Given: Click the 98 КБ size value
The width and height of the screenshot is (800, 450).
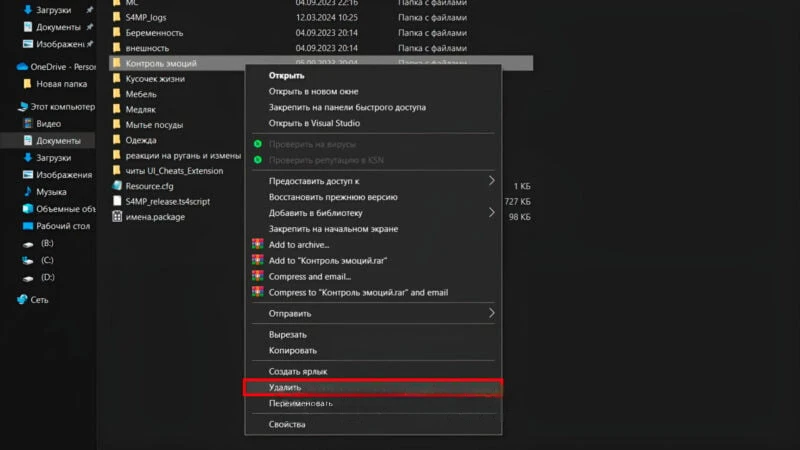Looking at the screenshot, I should pos(519,217).
